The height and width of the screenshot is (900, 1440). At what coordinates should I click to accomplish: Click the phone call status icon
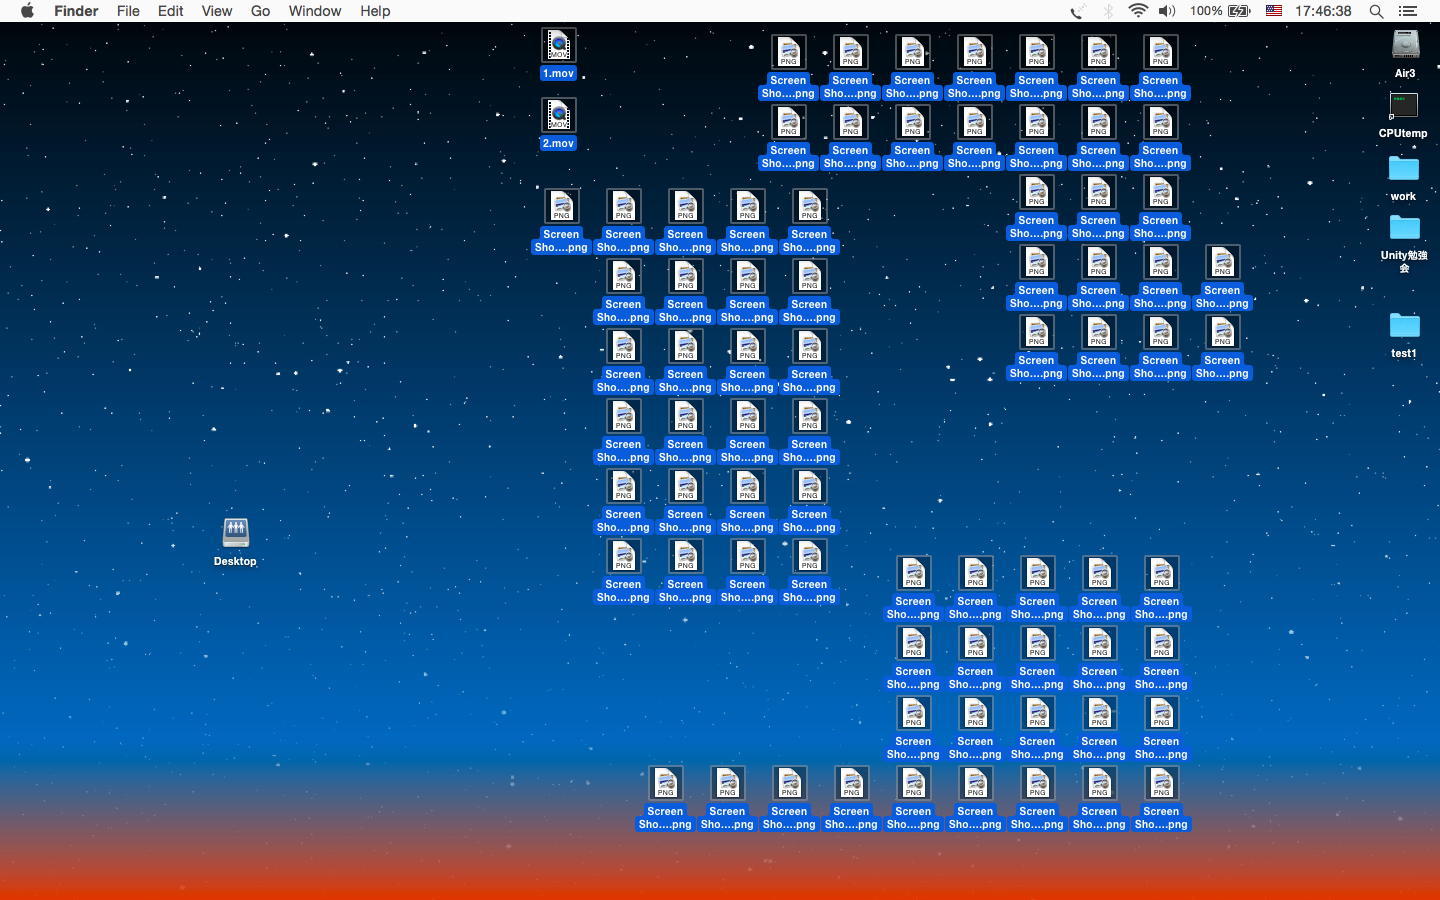tap(1077, 11)
